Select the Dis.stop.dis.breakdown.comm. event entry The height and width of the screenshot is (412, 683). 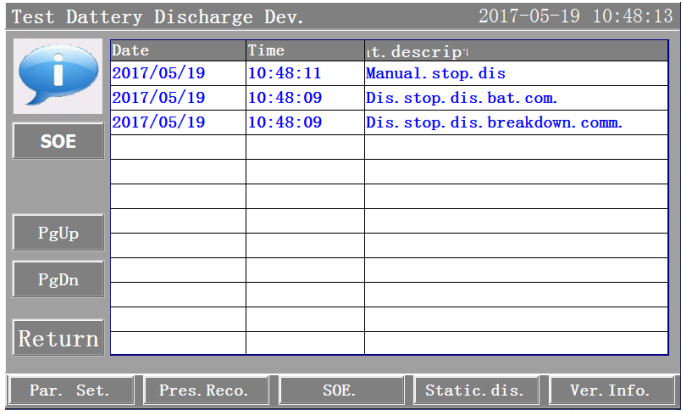pyautogui.click(x=494, y=123)
